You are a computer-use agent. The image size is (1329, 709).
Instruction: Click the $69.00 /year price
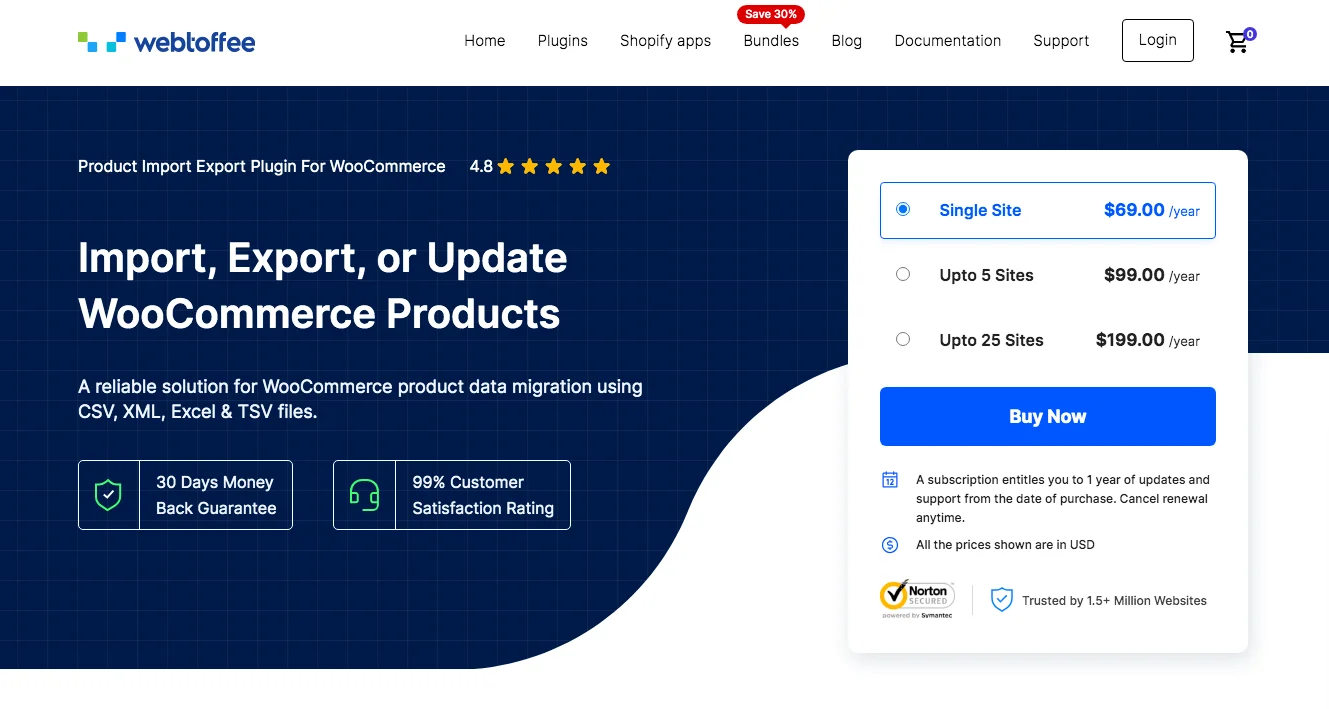tap(1152, 210)
